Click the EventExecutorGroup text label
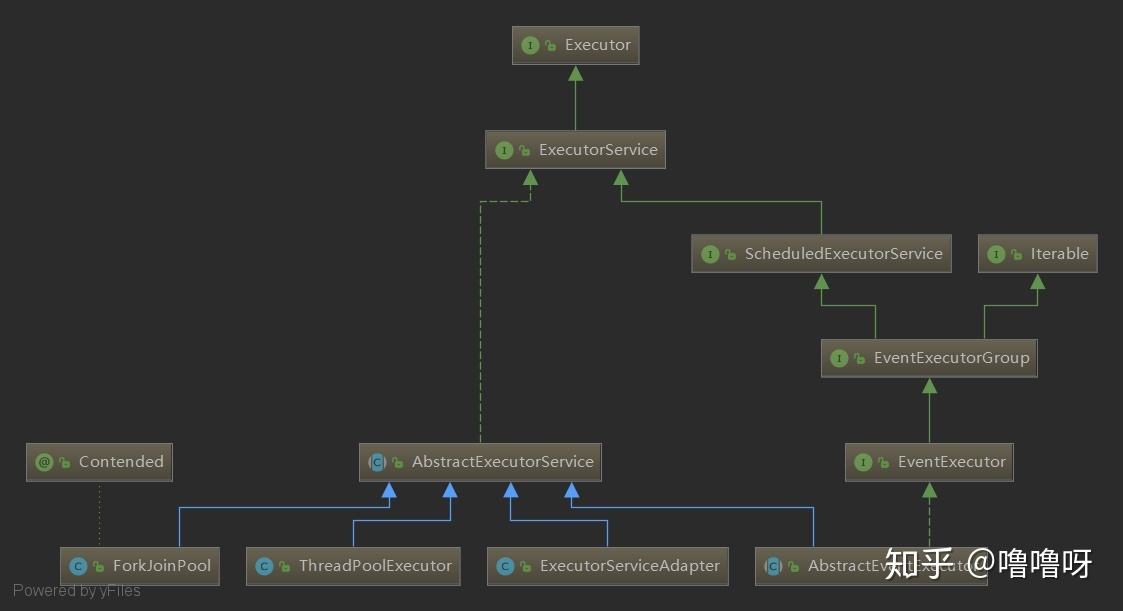 point(951,357)
